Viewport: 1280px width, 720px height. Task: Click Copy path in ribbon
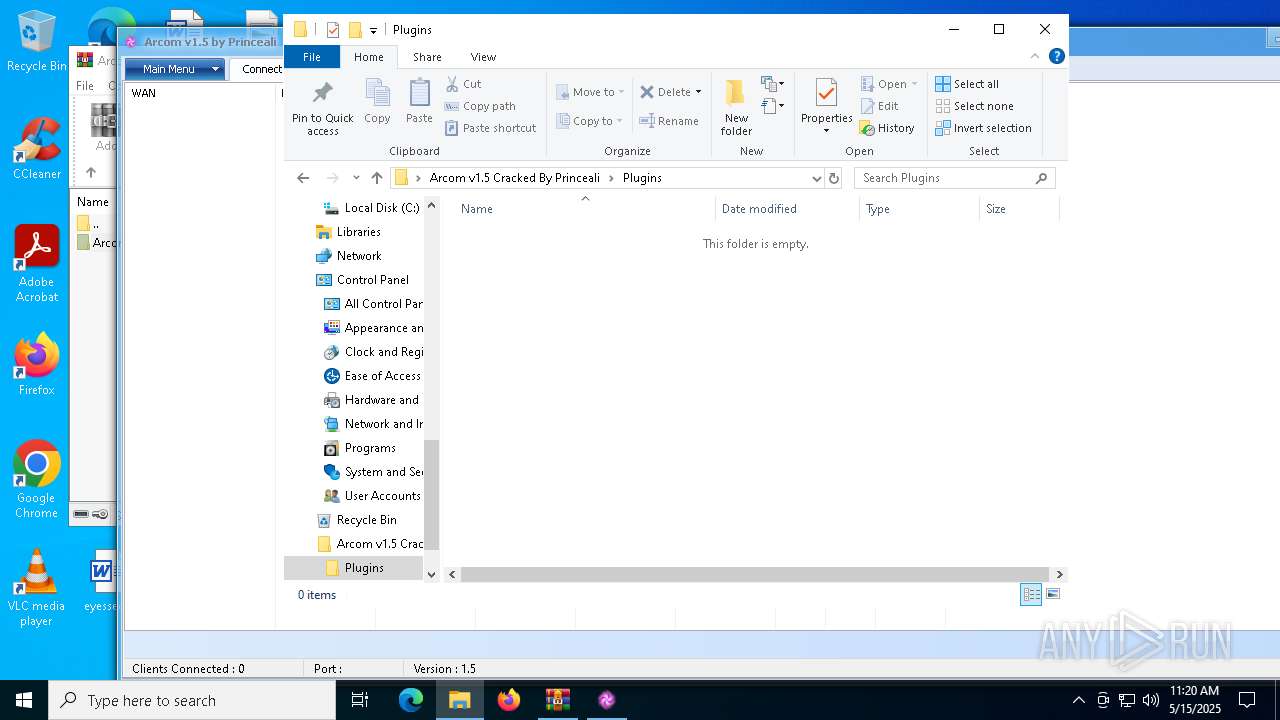point(480,106)
